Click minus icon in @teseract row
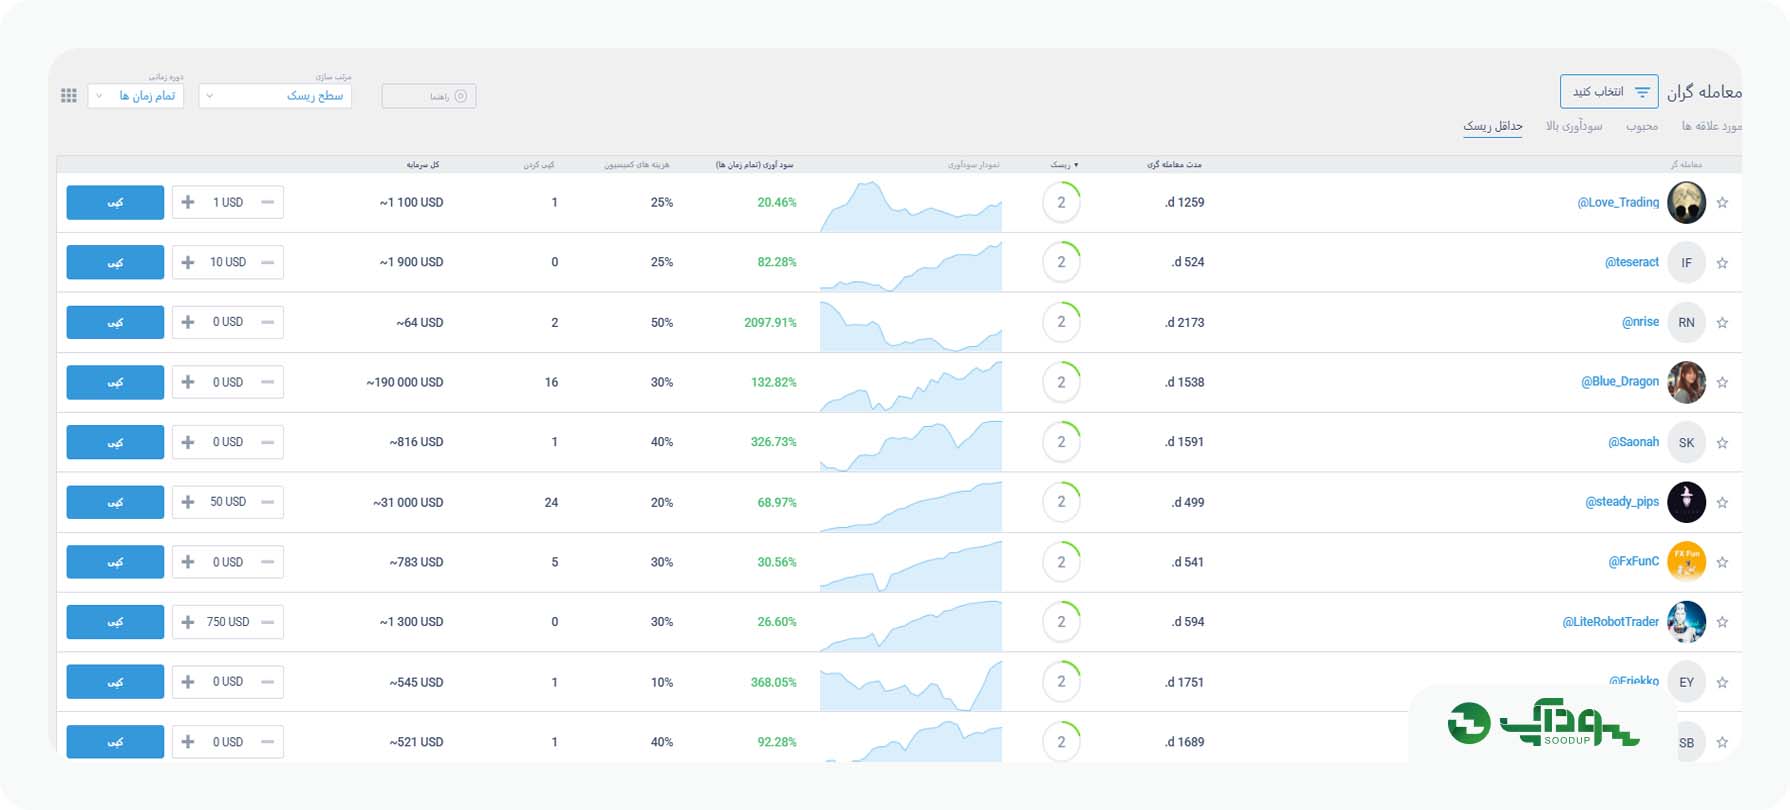The height and width of the screenshot is (810, 1790). point(267,262)
